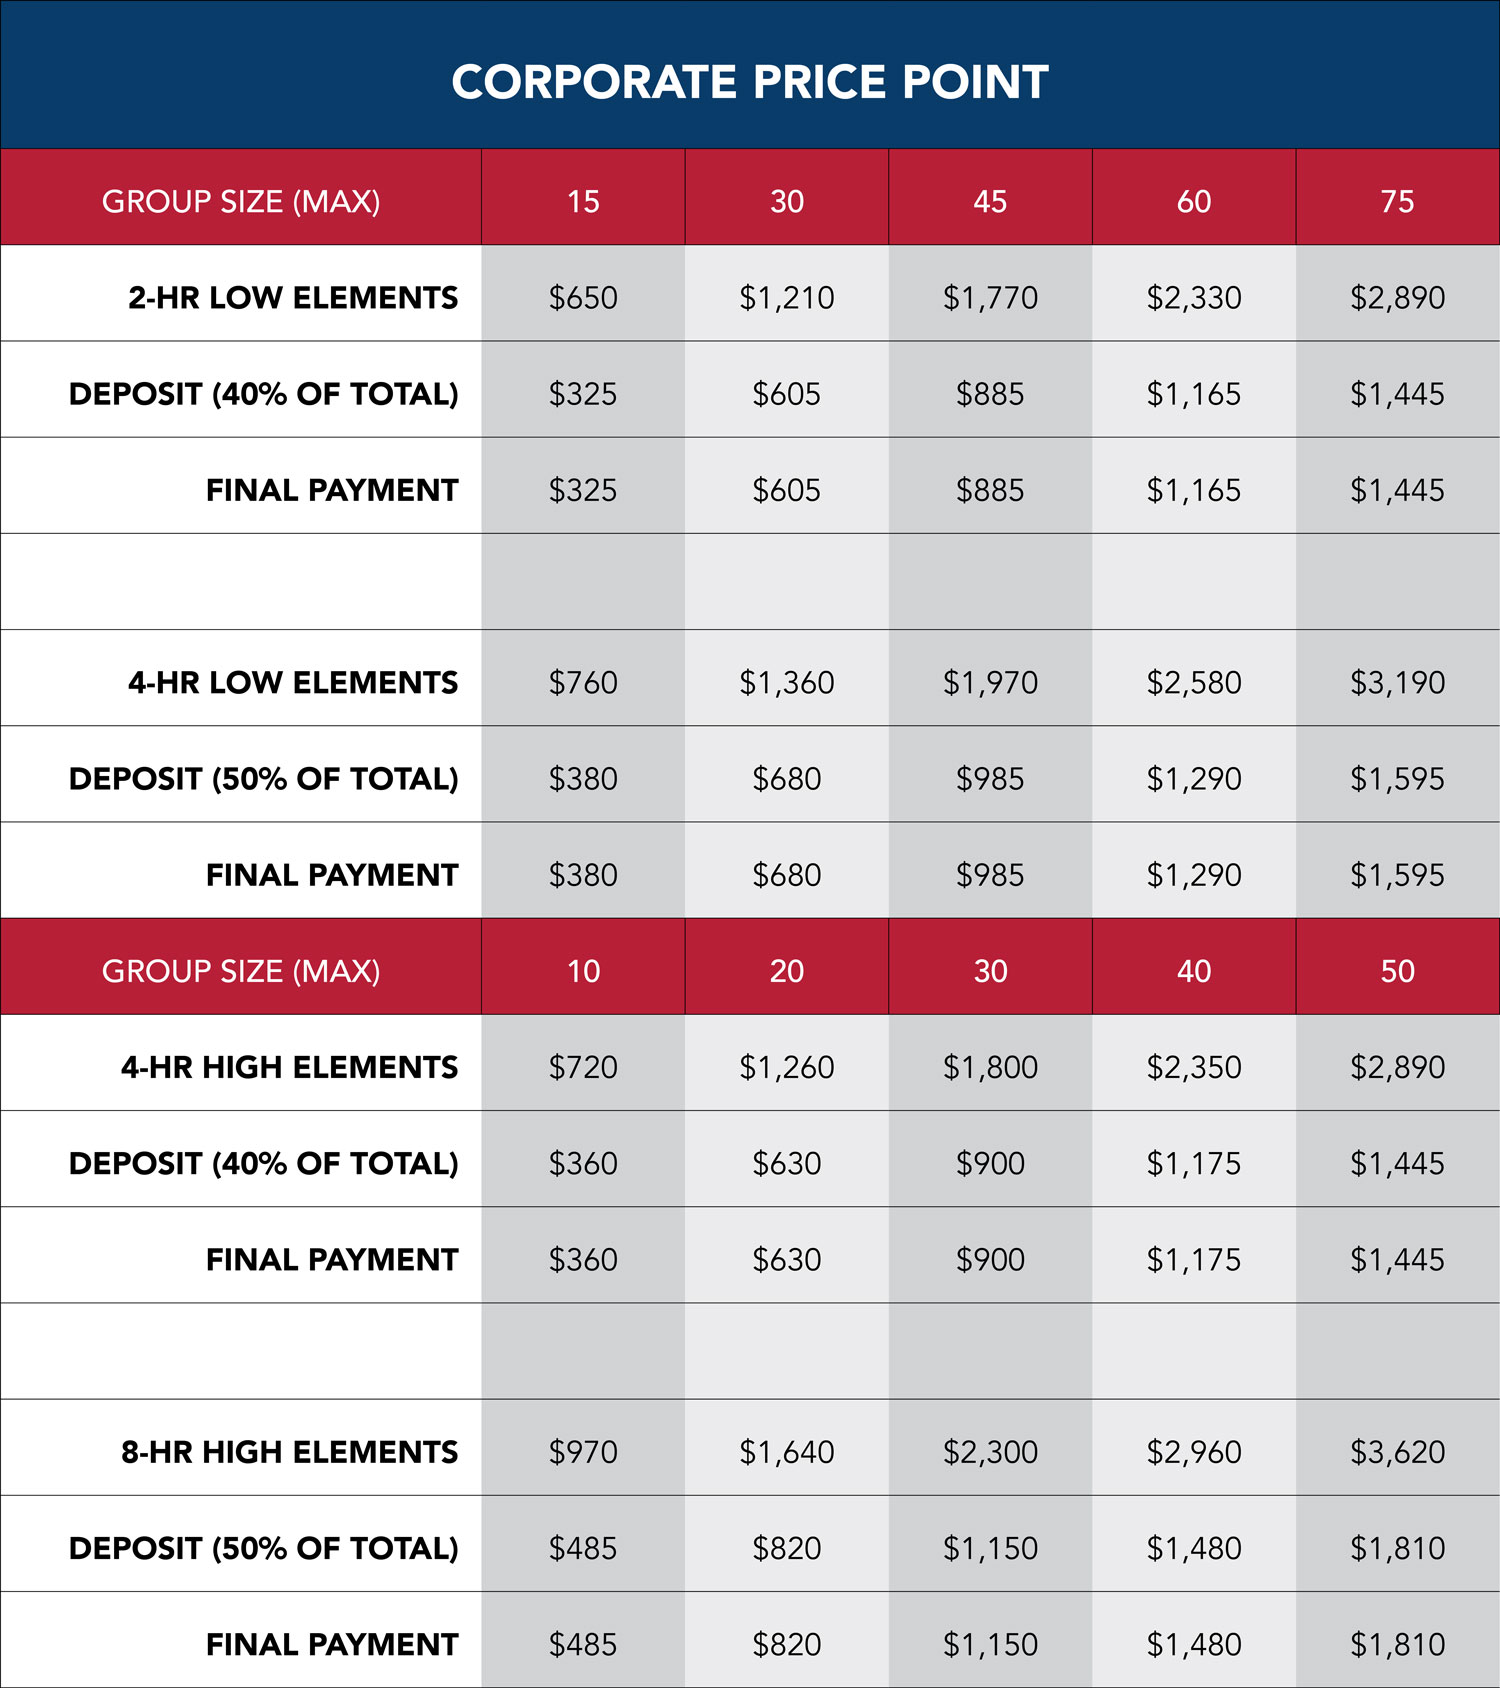The width and height of the screenshot is (1500, 1688).
Task: Select the $3,620 price cell
Action: [1397, 1452]
